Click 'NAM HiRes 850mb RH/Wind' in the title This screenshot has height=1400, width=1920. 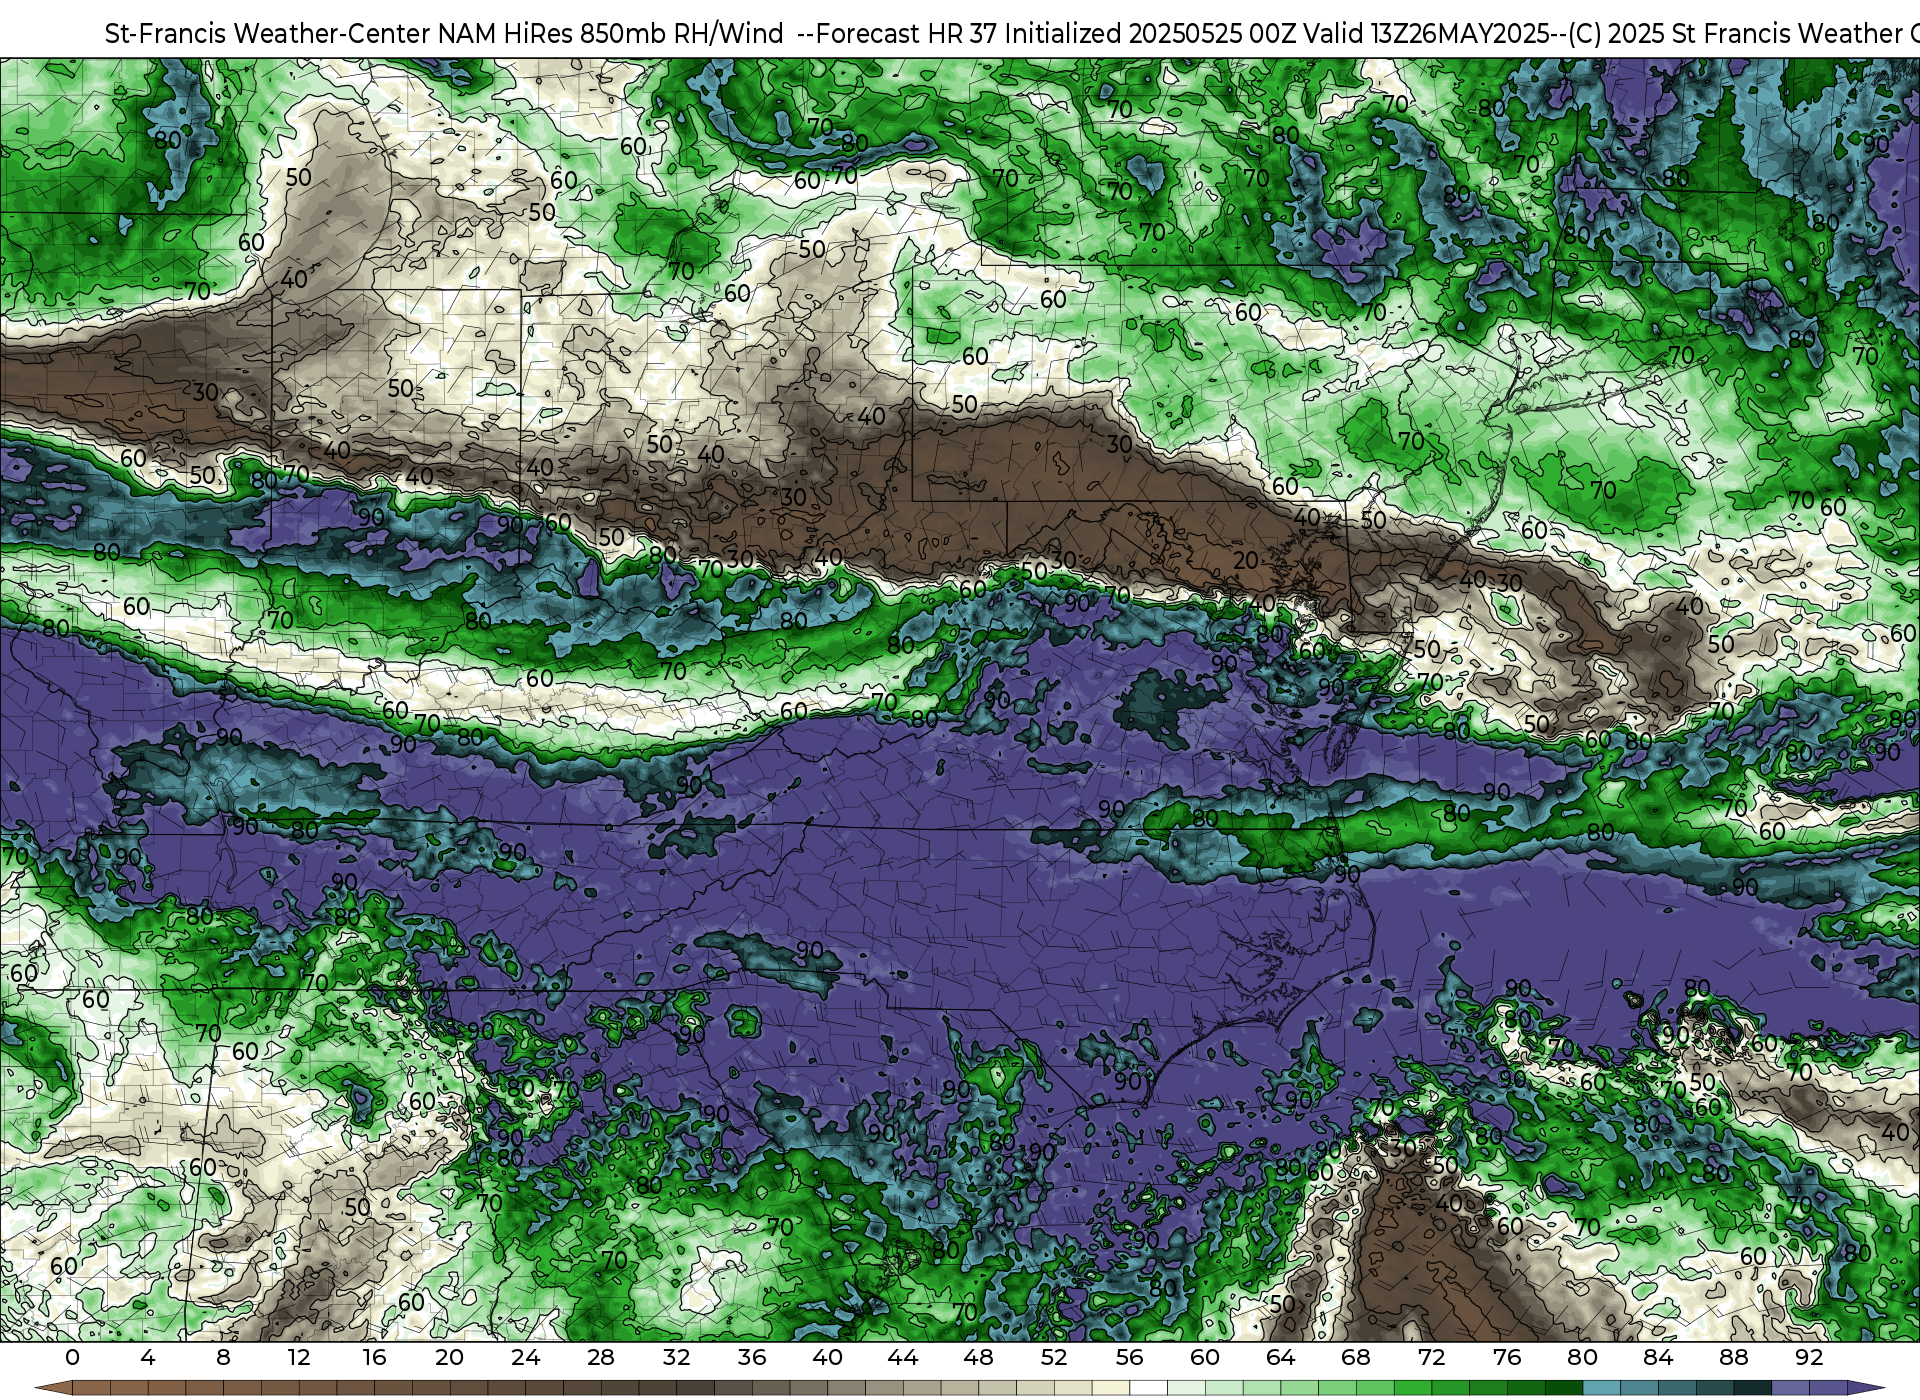[x=611, y=34]
